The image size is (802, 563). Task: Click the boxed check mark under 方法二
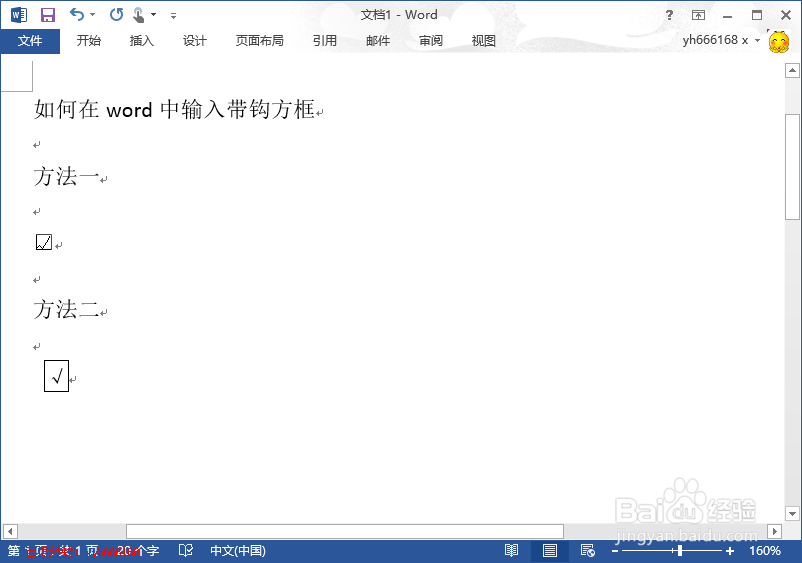pos(56,376)
